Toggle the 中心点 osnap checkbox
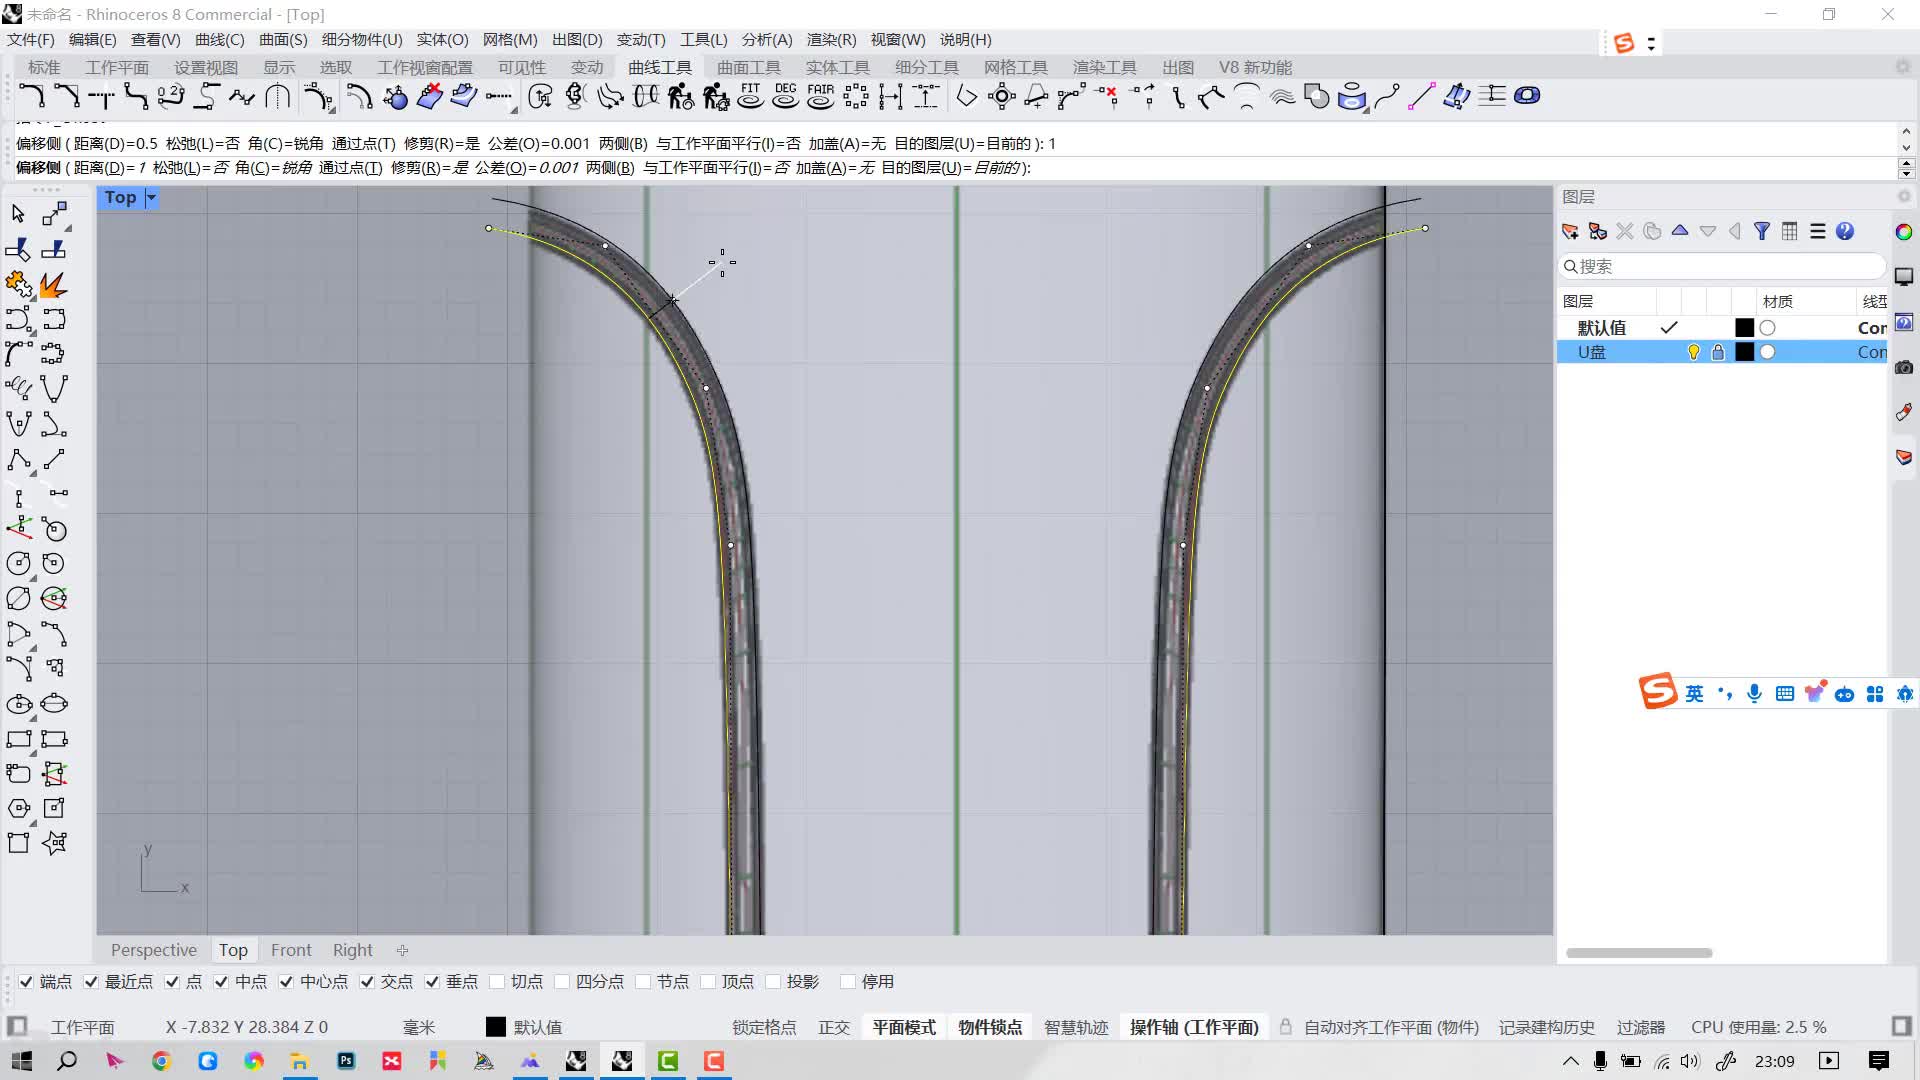1920x1080 pixels. click(286, 982)
